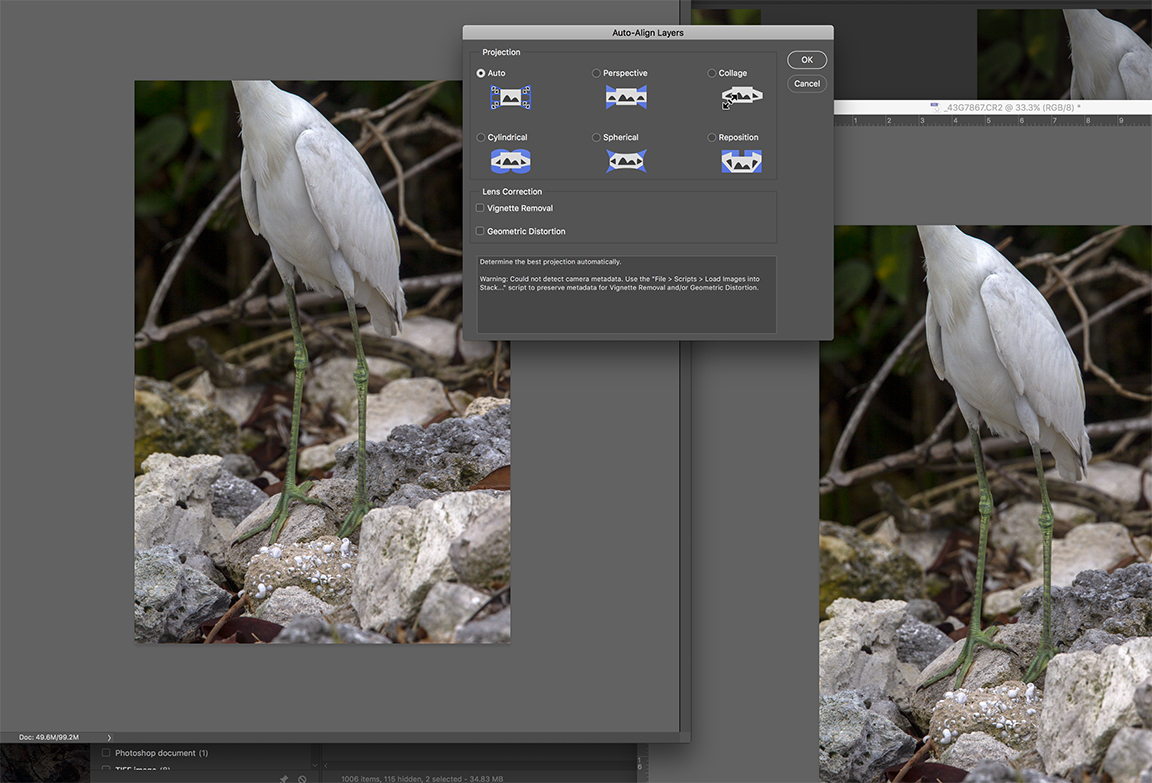The image size is (1152, 783).
Task: Choose the Spherical radio option
Action: (597, 138)
